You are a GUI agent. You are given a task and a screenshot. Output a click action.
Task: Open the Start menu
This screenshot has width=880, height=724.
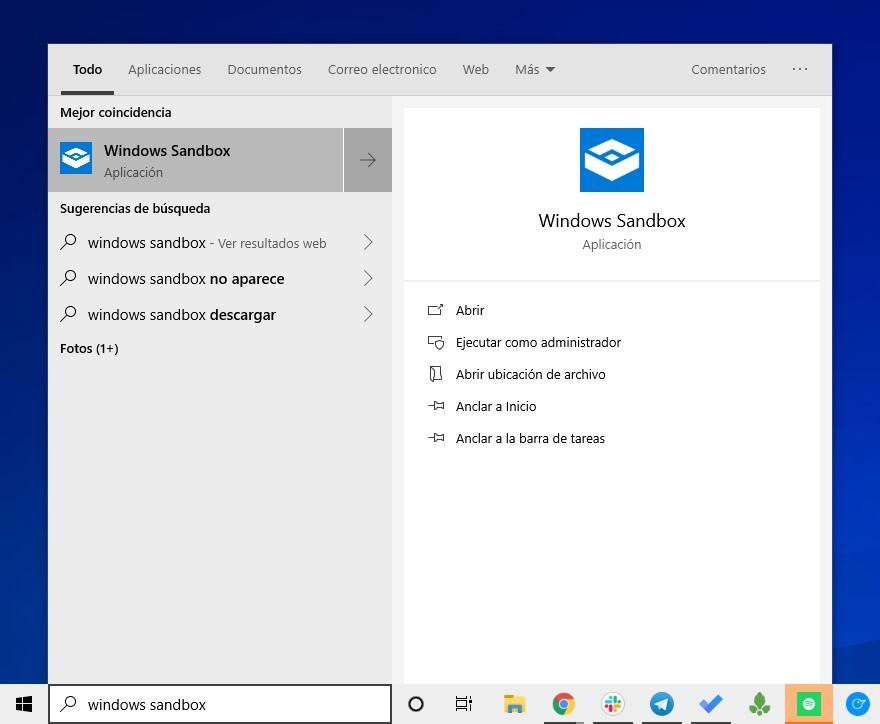point(23,704)
